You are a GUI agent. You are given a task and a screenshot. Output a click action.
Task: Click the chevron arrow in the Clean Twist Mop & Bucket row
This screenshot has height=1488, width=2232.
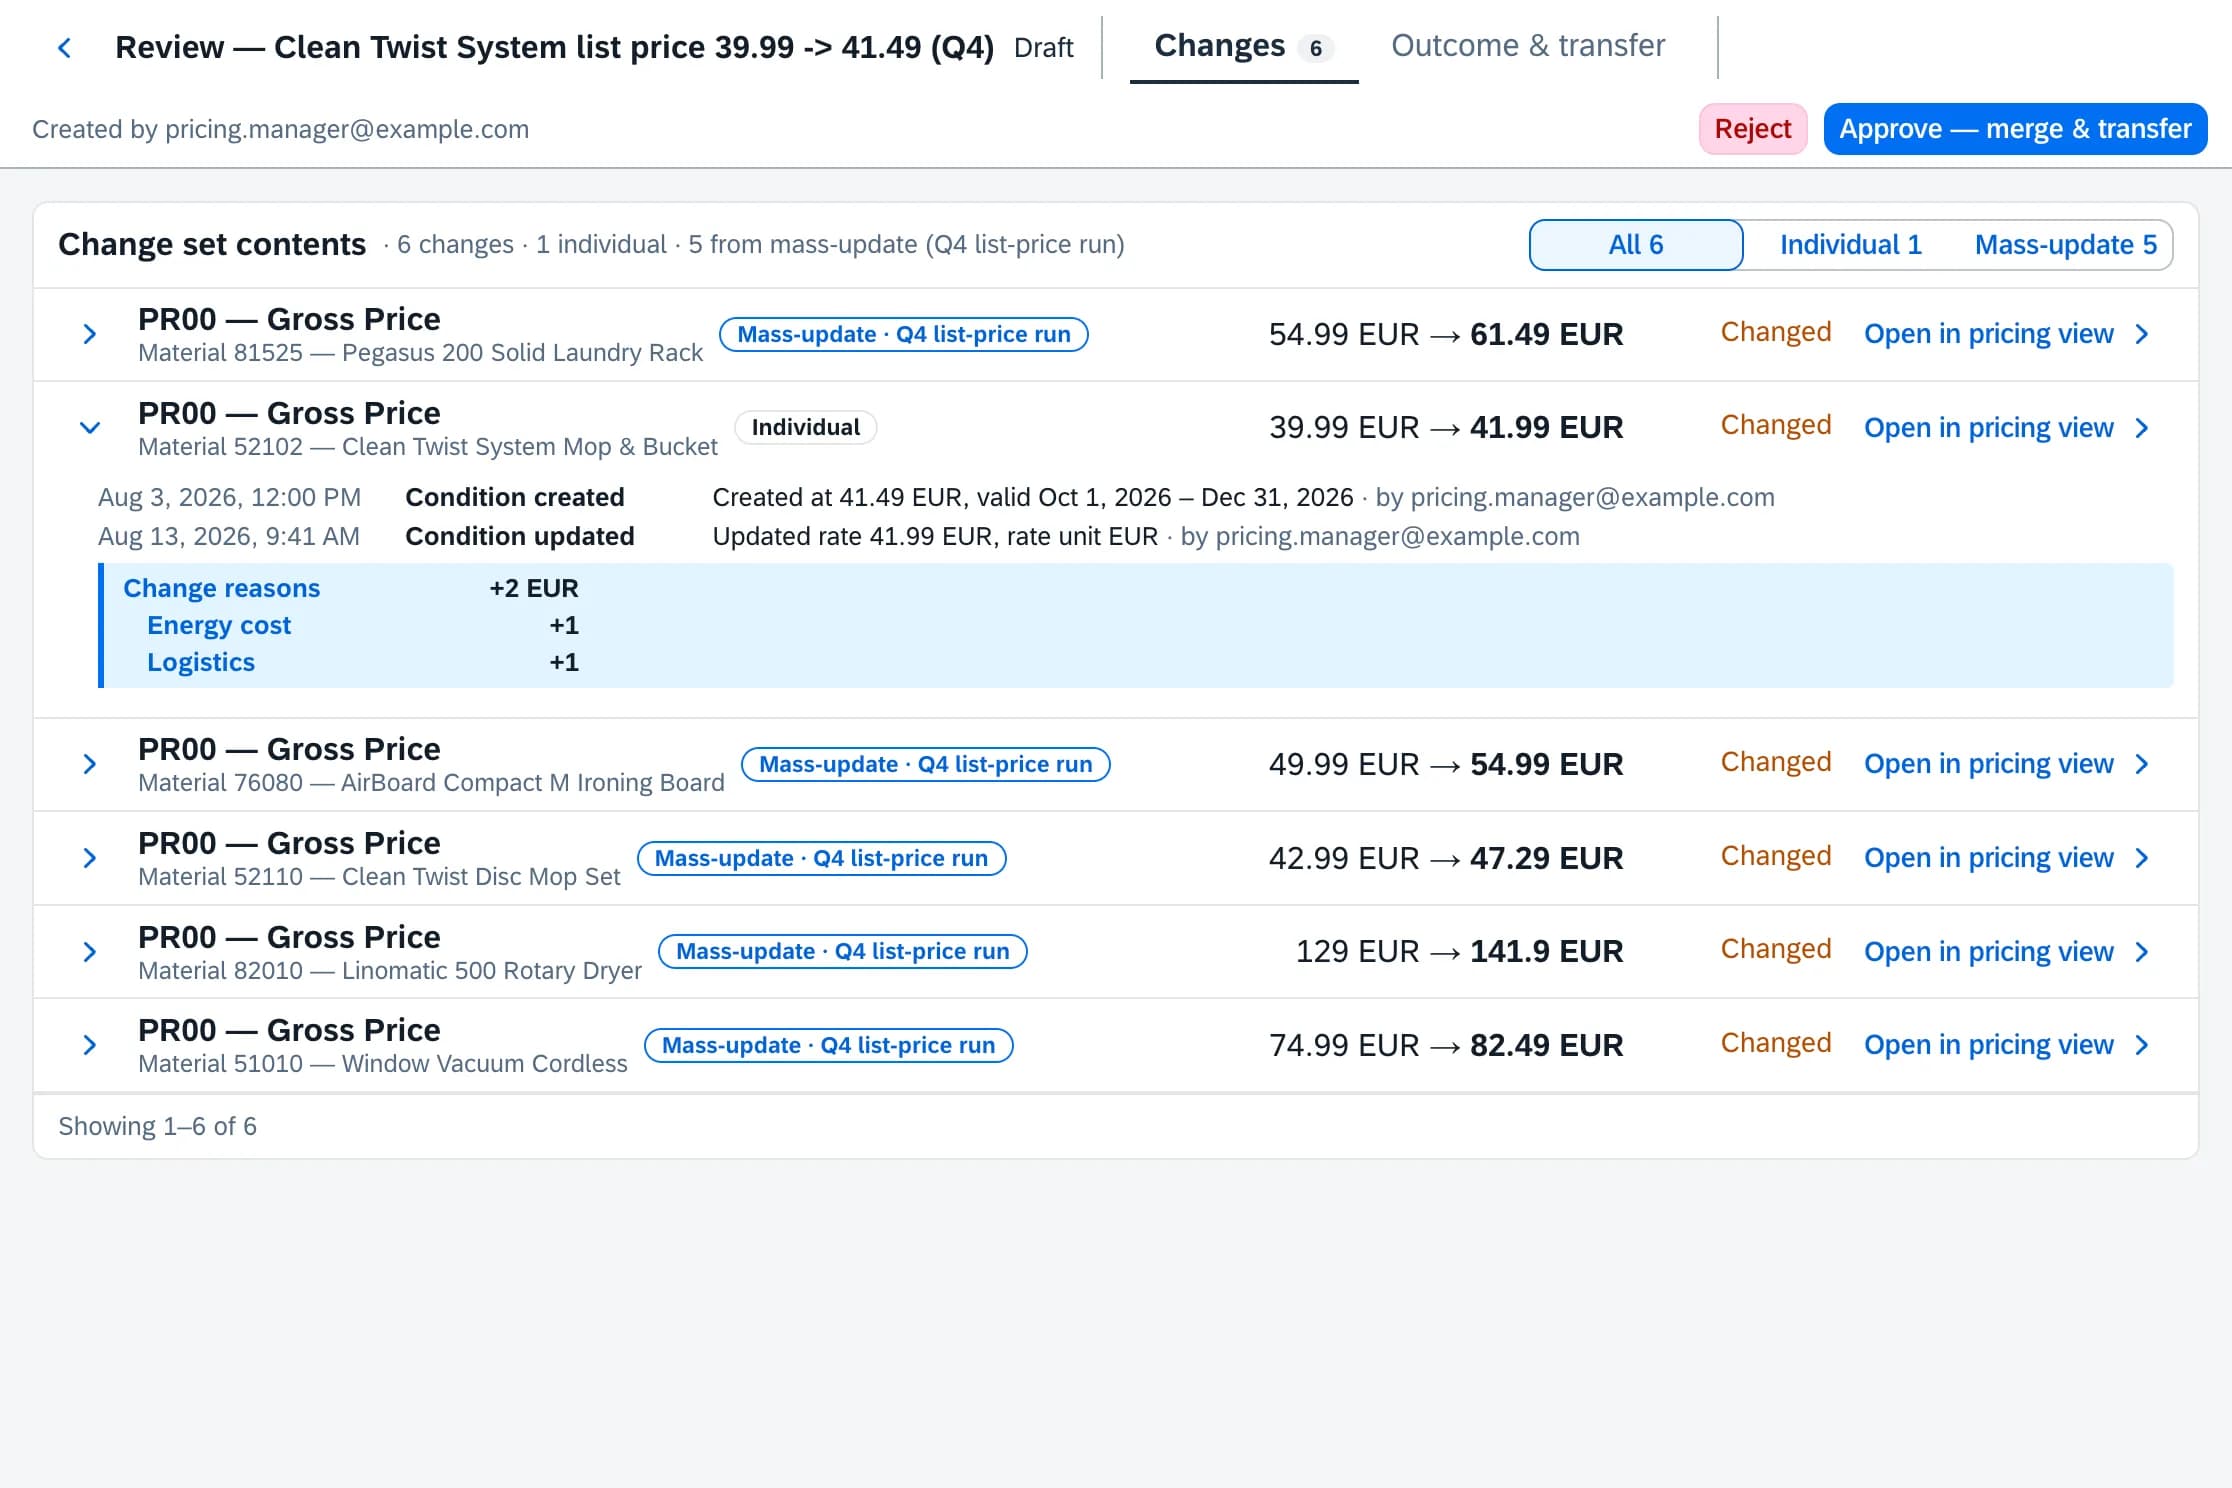click(2142, 428)
